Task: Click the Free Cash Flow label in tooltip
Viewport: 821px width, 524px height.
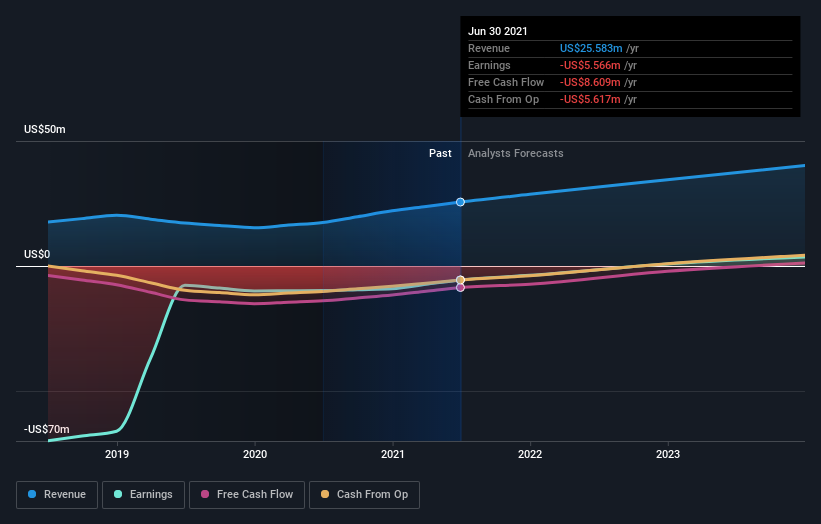Action: [x=506, y=82]
